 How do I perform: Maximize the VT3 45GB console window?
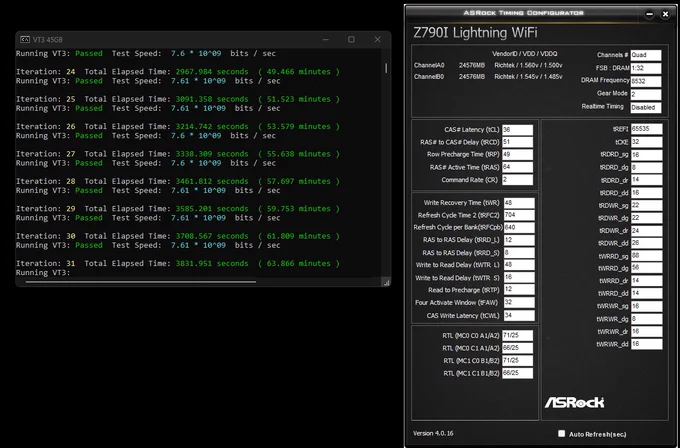pyautogui.click(x=351, y=39)
